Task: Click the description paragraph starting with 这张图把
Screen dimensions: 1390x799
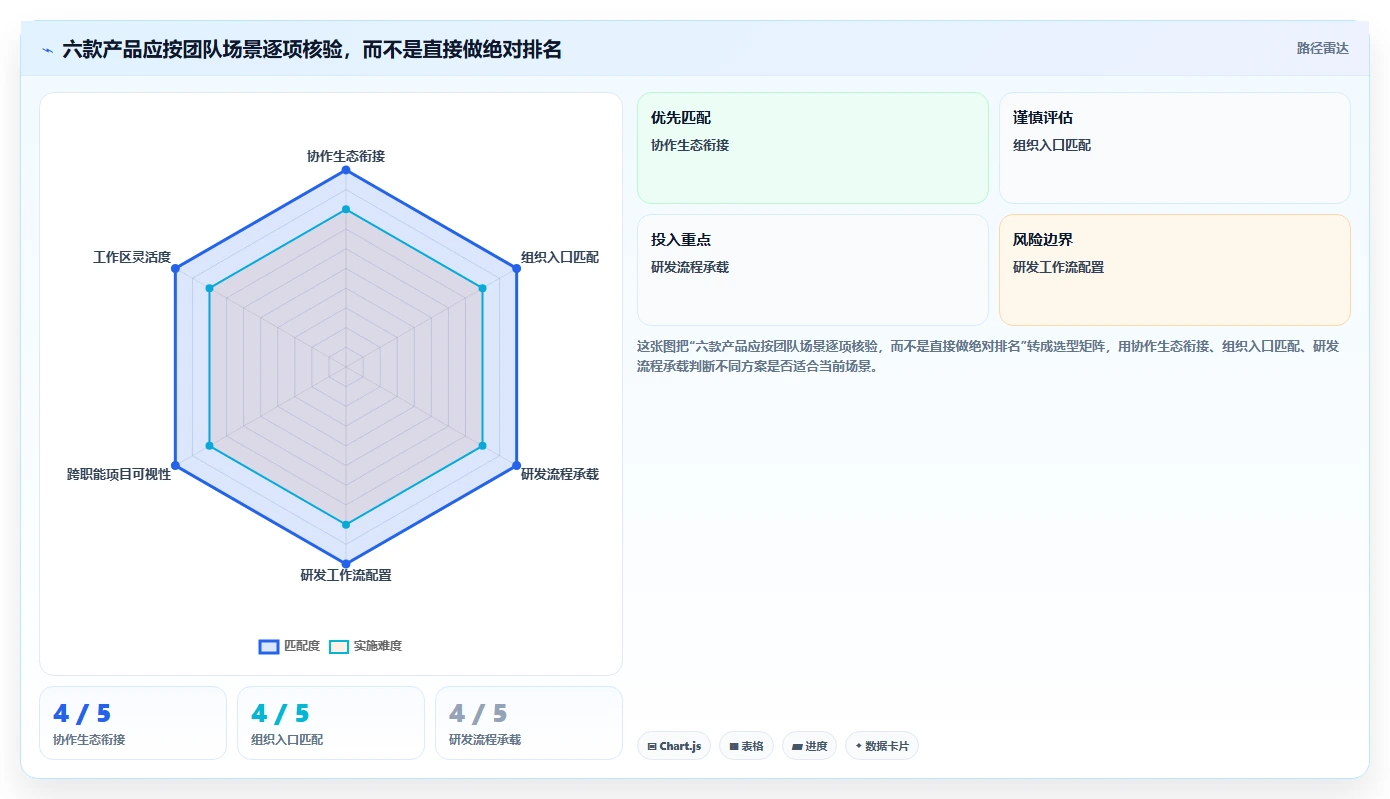Action: tap(988, 356)
